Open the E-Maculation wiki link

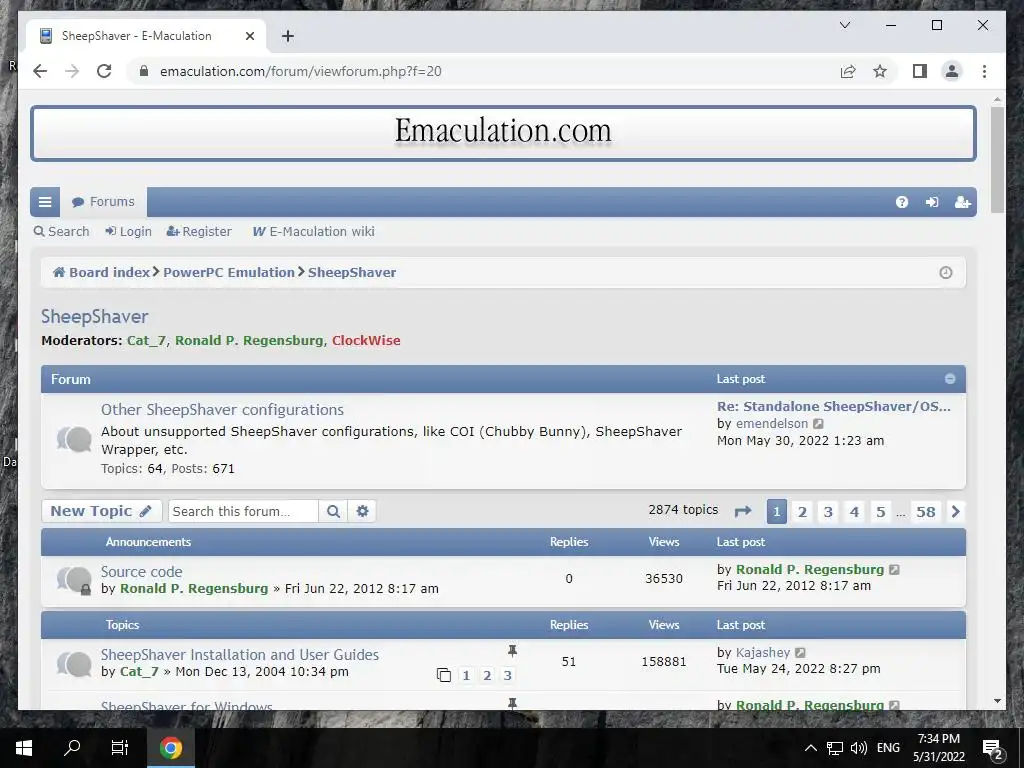point(313,232)
